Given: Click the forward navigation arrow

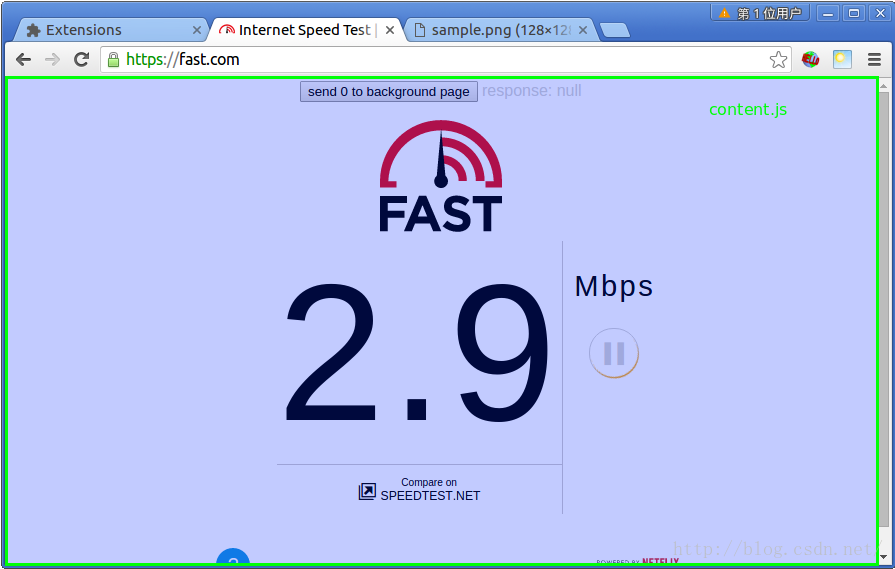Looking at the screenshot, I should pos(52,59).
